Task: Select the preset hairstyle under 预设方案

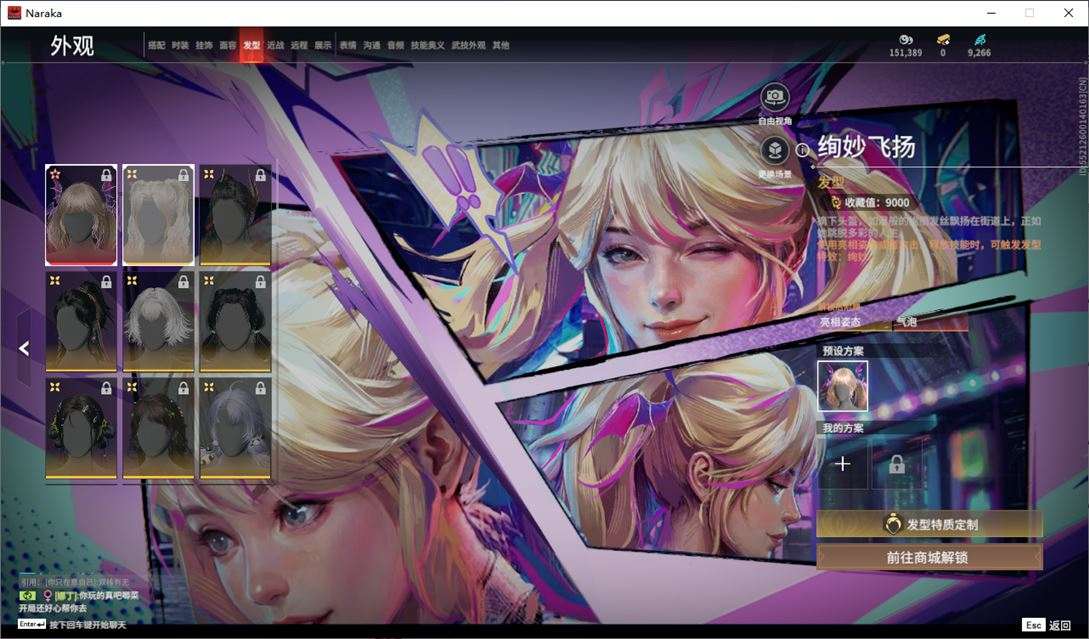Action: coord(842,385)
